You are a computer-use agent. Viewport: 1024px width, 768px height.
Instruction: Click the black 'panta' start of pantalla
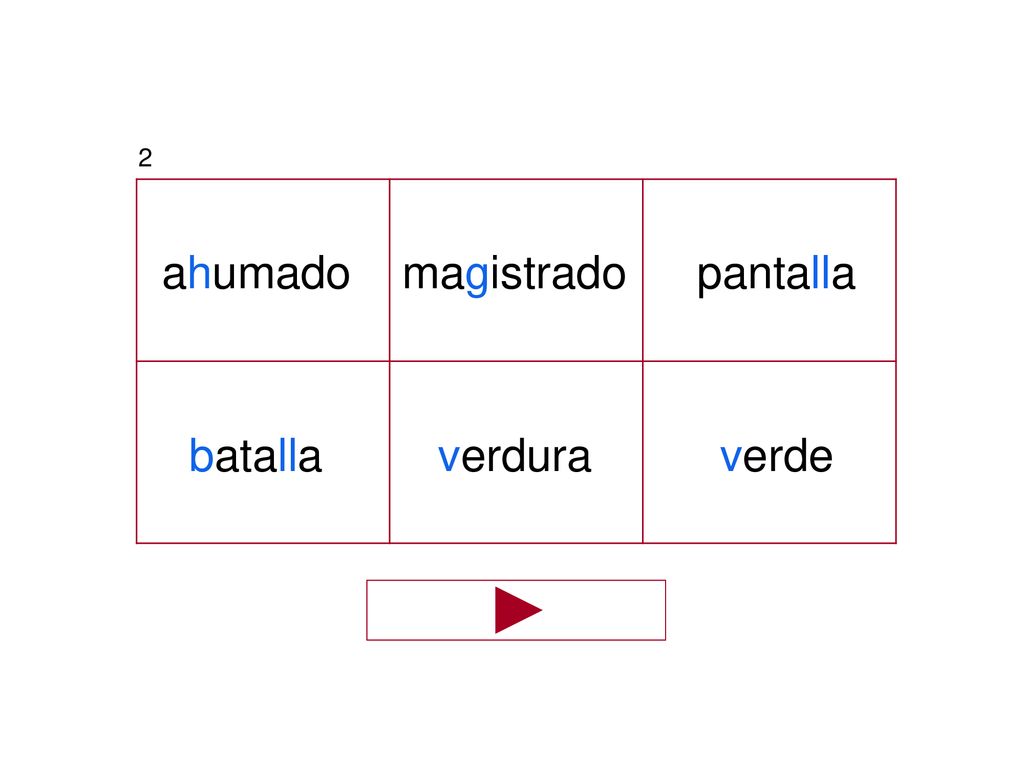pyautogui.click(x=754, y=276)
